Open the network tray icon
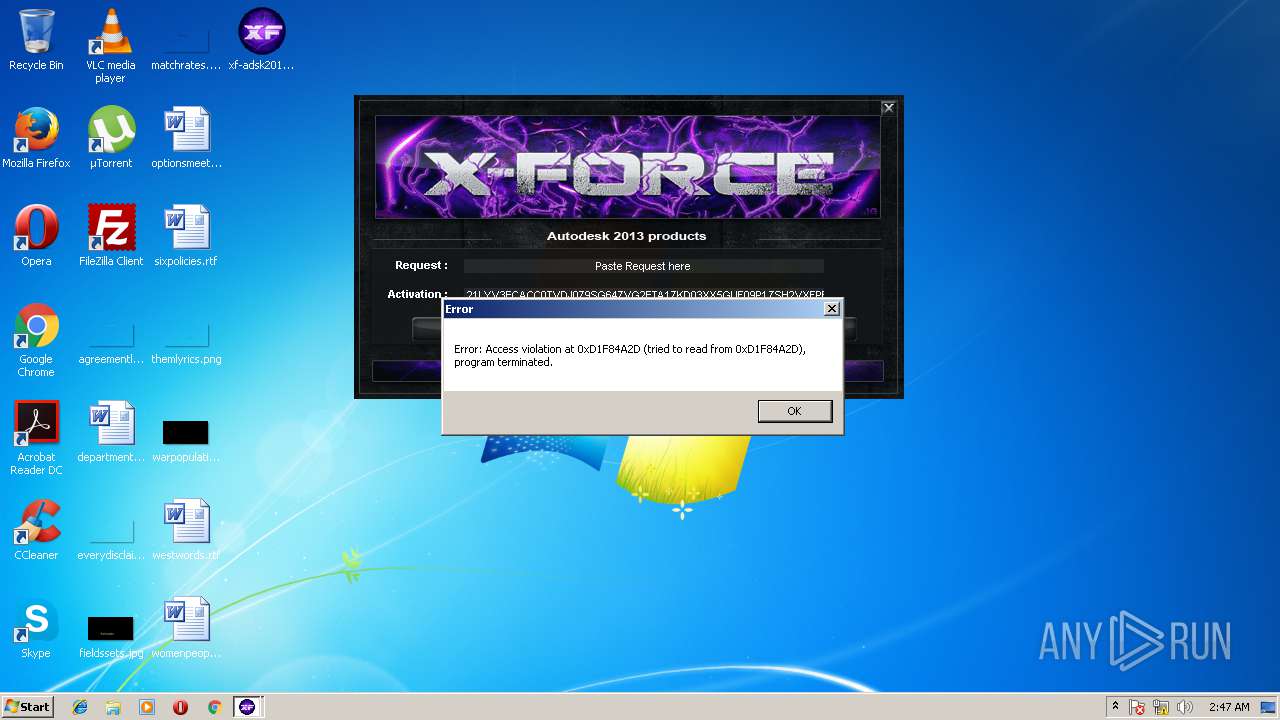 pyautogui.click(x=1161, y=707)
